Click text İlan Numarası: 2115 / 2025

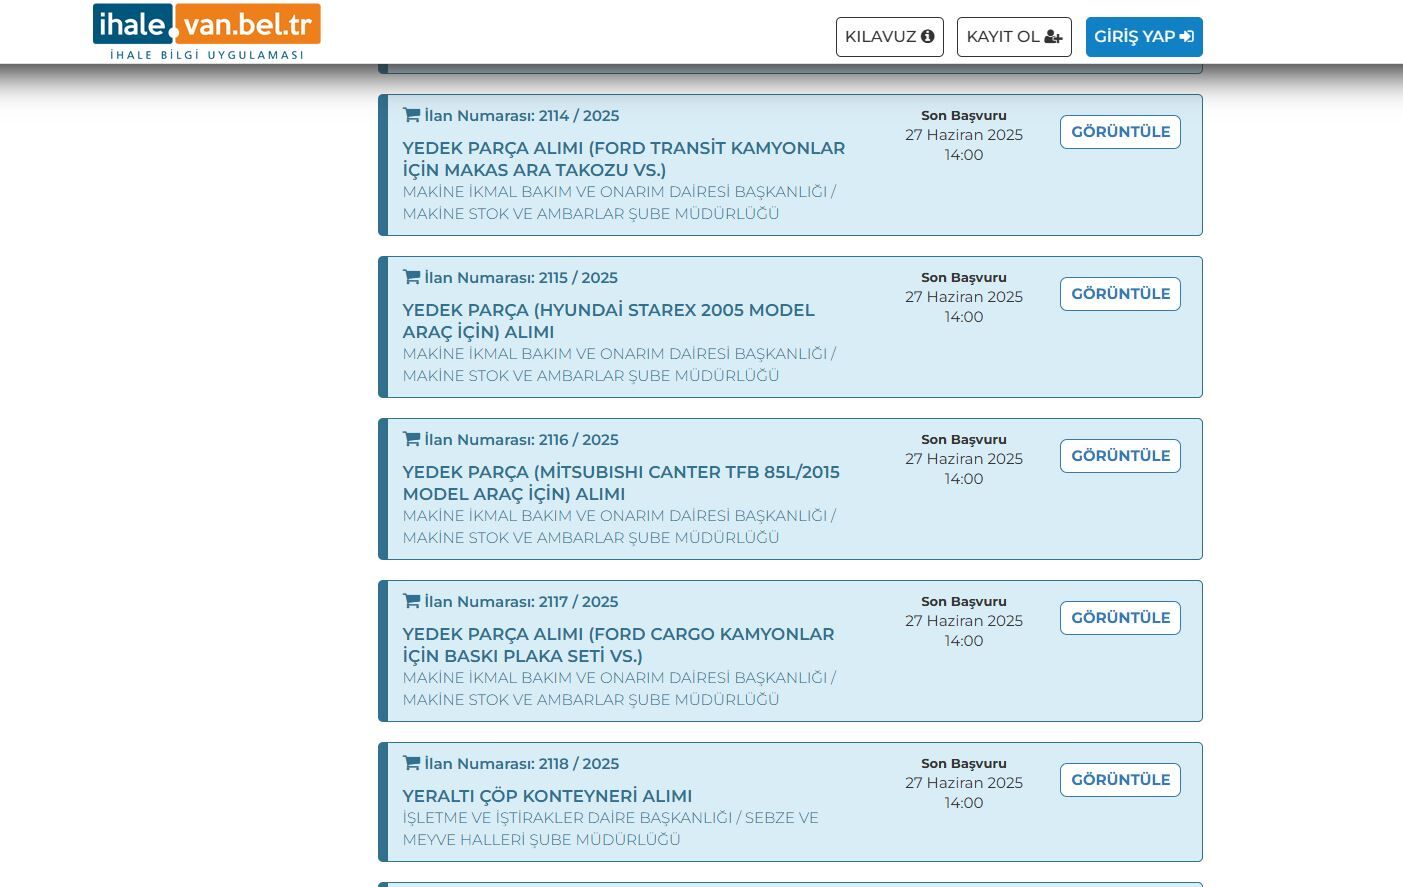click(521, 277)
